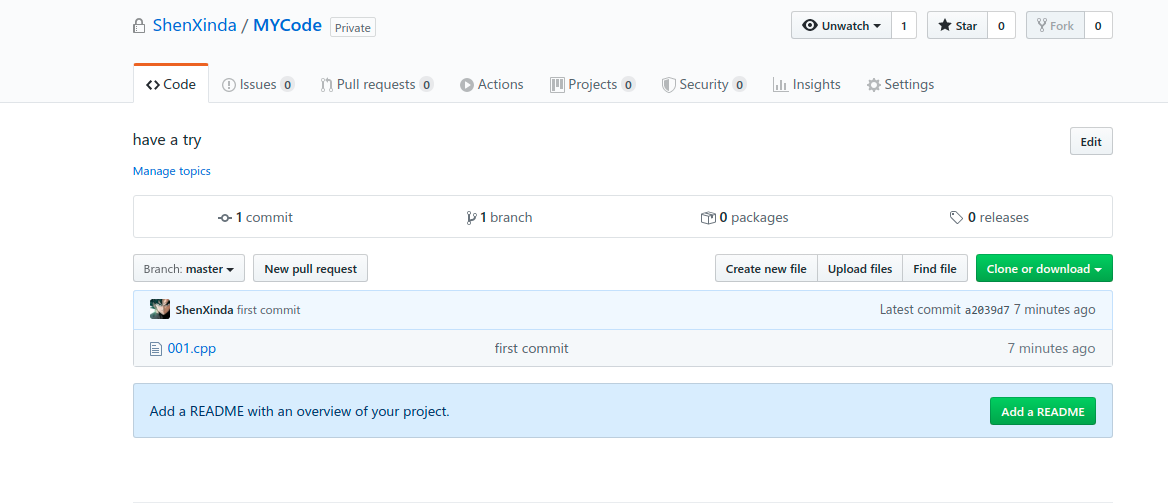1168x503 pixels.
Task: Click the releases tag icon
Action: [957, 218]
